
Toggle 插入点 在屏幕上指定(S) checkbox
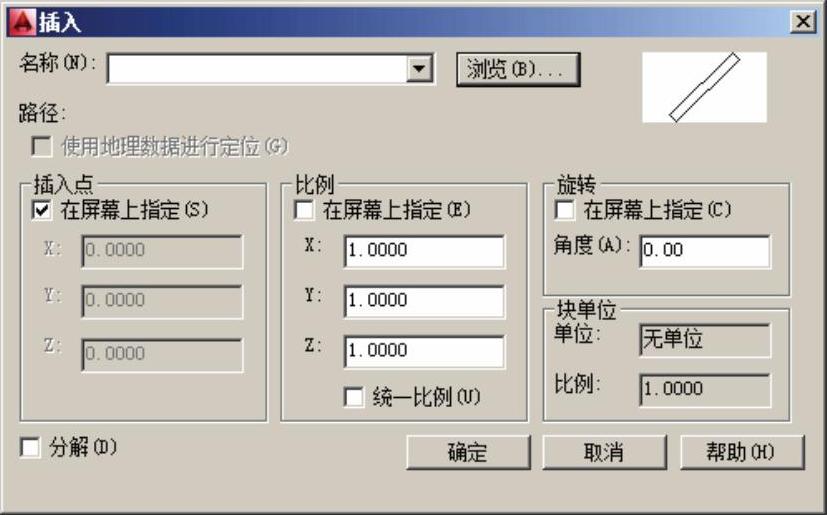coord(41,210)
